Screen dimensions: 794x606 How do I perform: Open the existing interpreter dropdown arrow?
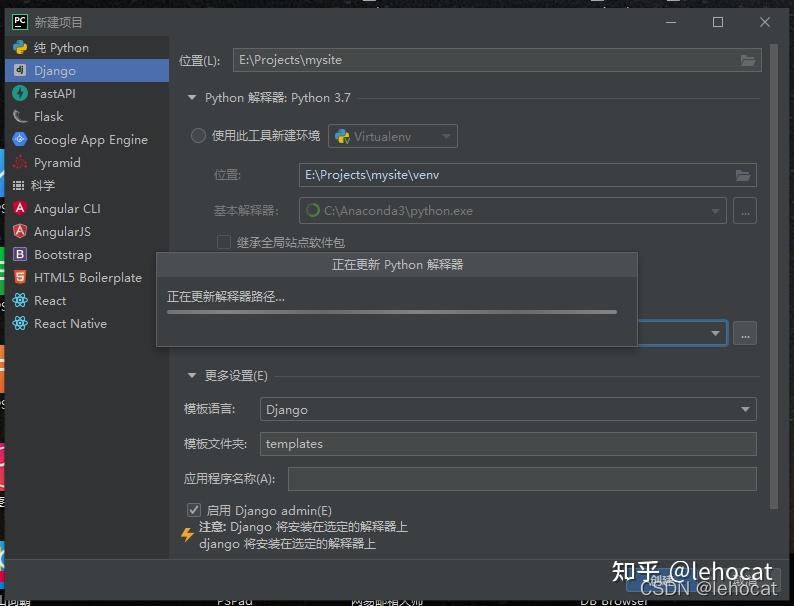(x=715, y=333)
